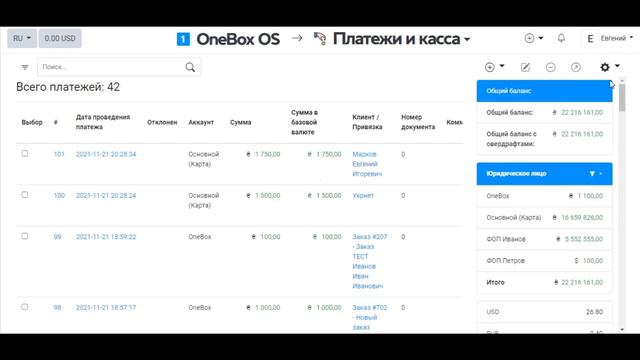This screenshot has width=640, height=360.
Task: Tick the checkbox for payment 98
Action: click(25, 307)
